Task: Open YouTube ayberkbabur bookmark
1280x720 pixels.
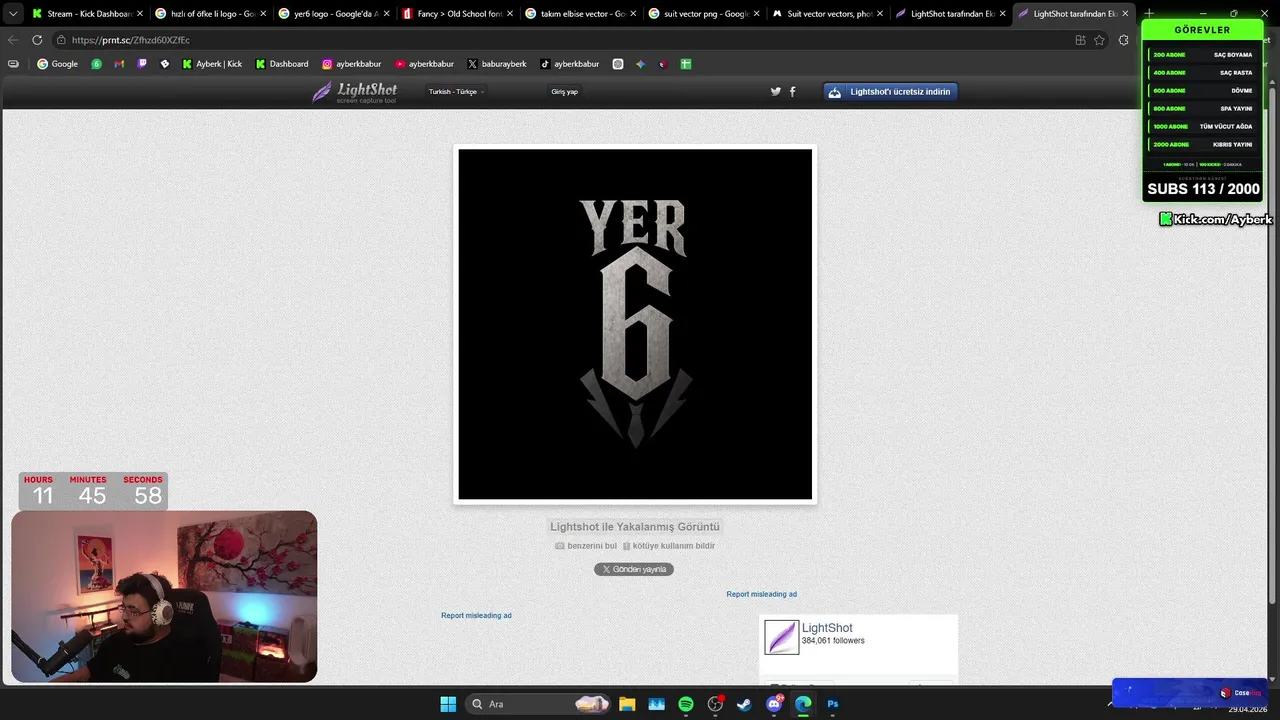Action: [x=425, y=64]
